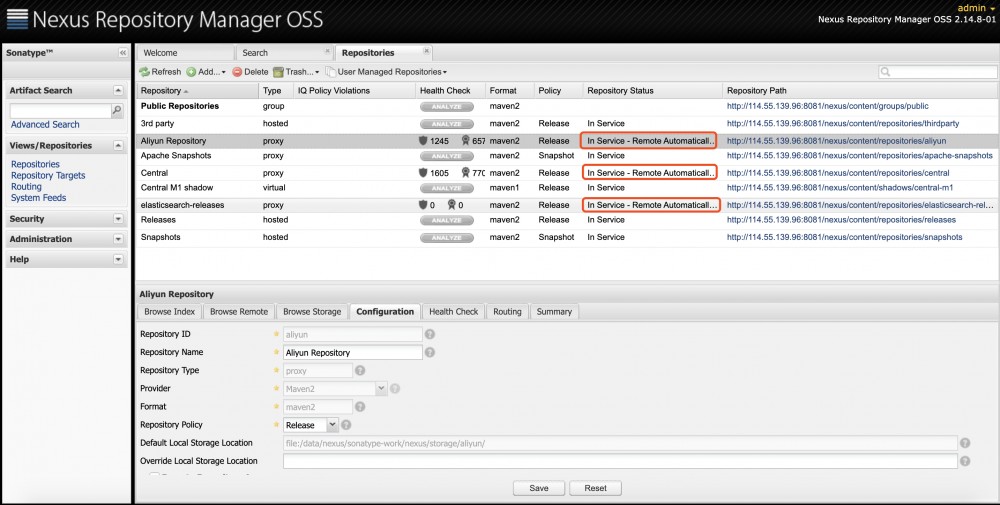This screenshot has width=1000, height=505.
Task: Open the Repository Policy dropdown
Action: 332,425
